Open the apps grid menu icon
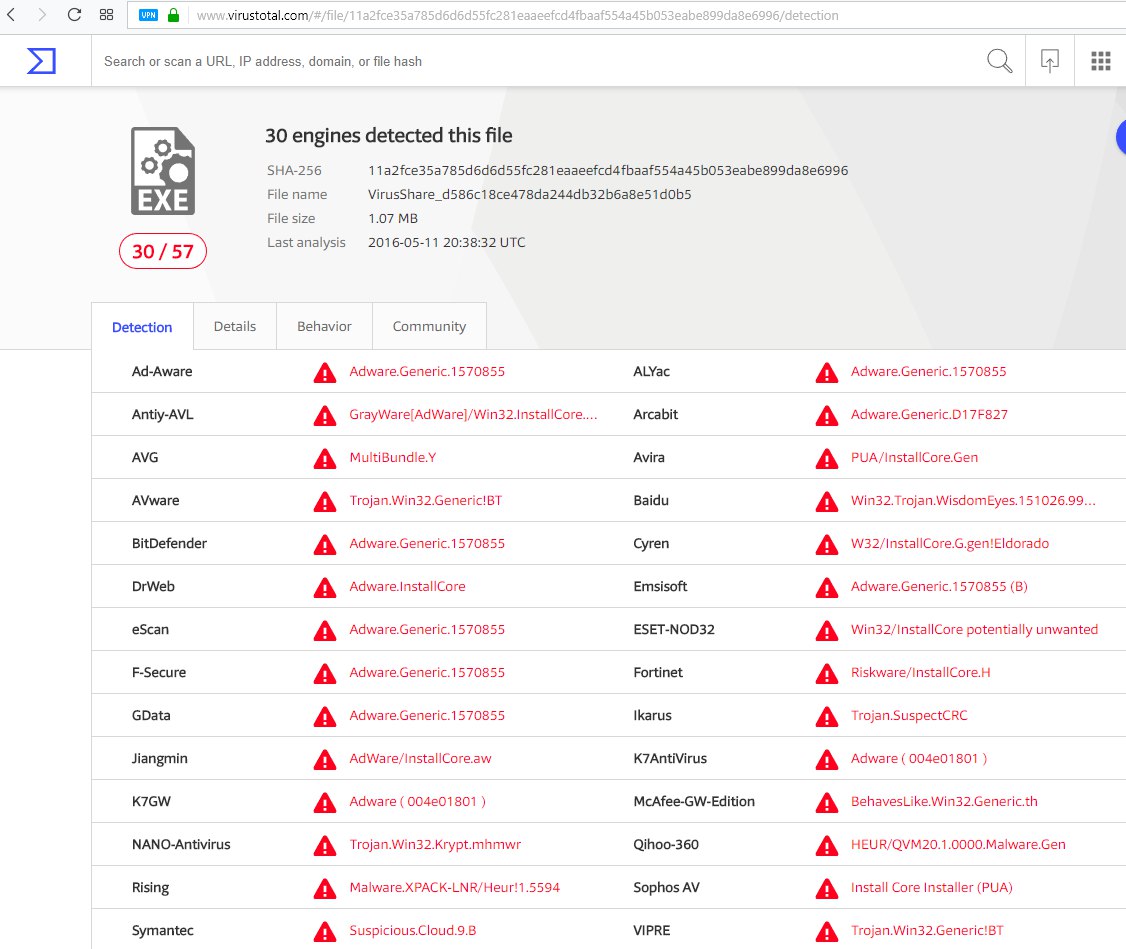 [x=1100, y=61]
